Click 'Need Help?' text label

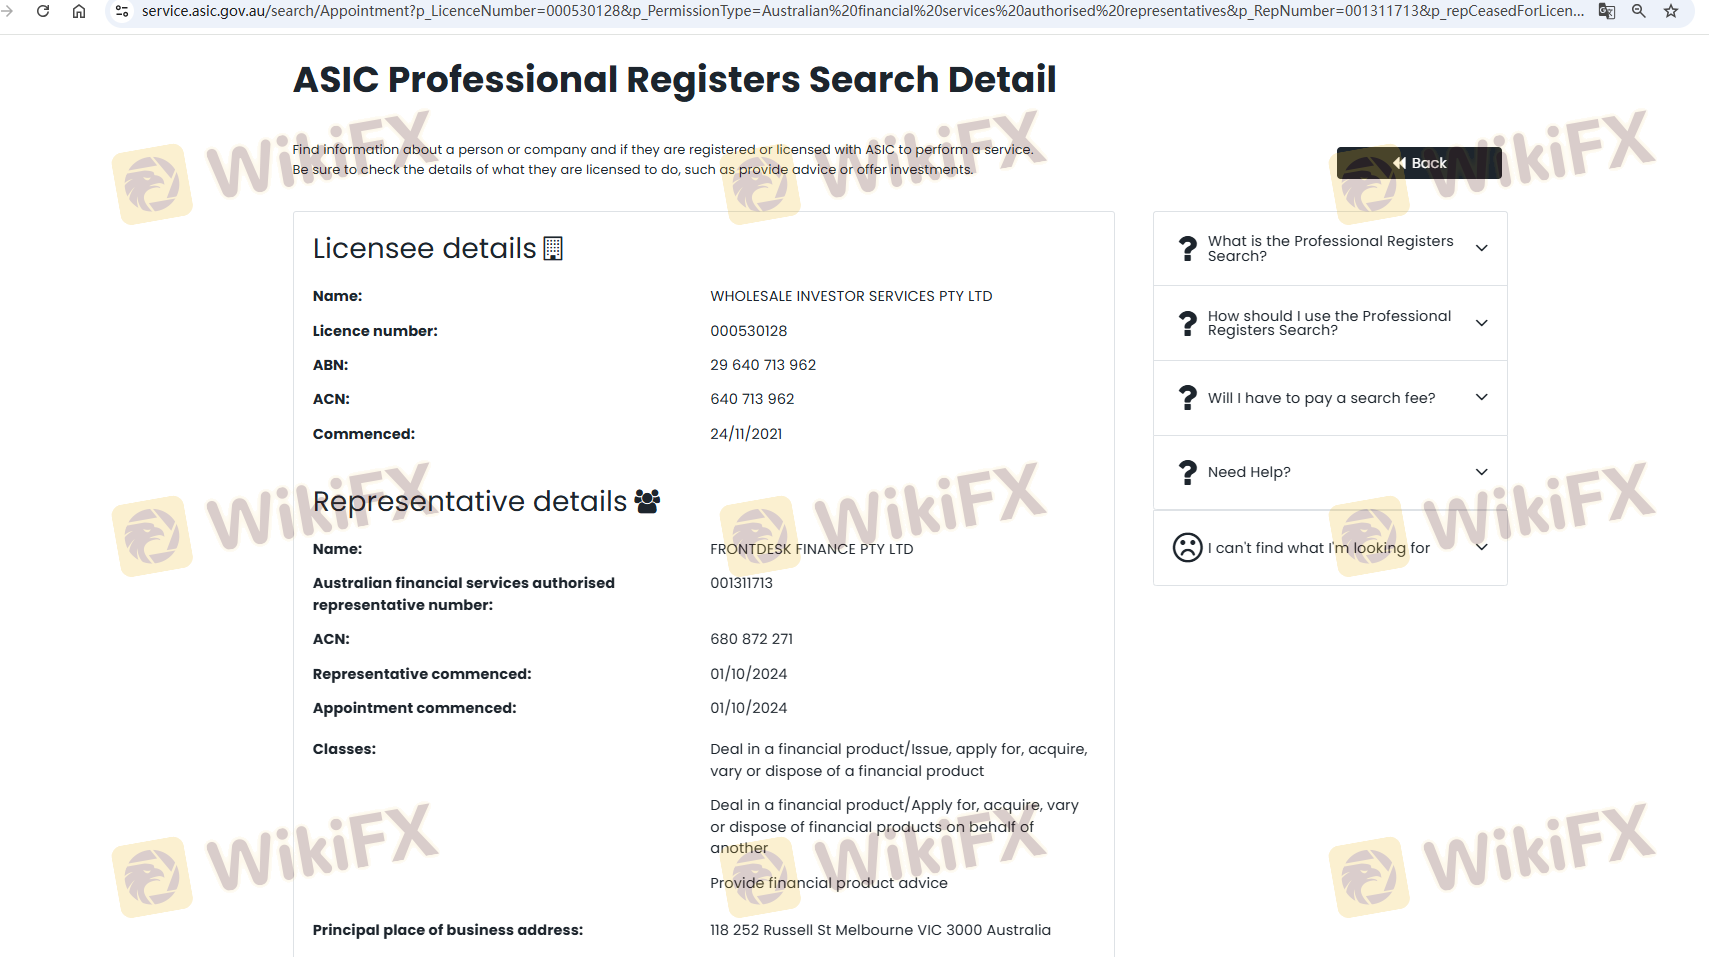pos(1249,472)
